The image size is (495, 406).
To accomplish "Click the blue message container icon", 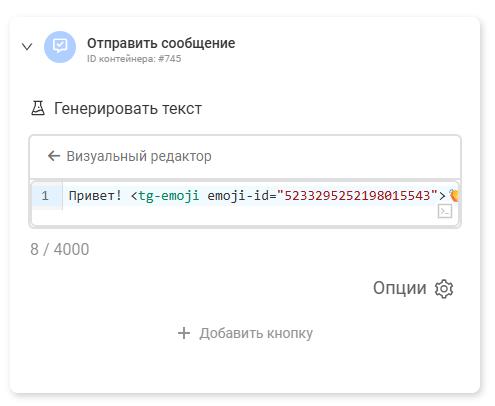I will pos(60,47).
